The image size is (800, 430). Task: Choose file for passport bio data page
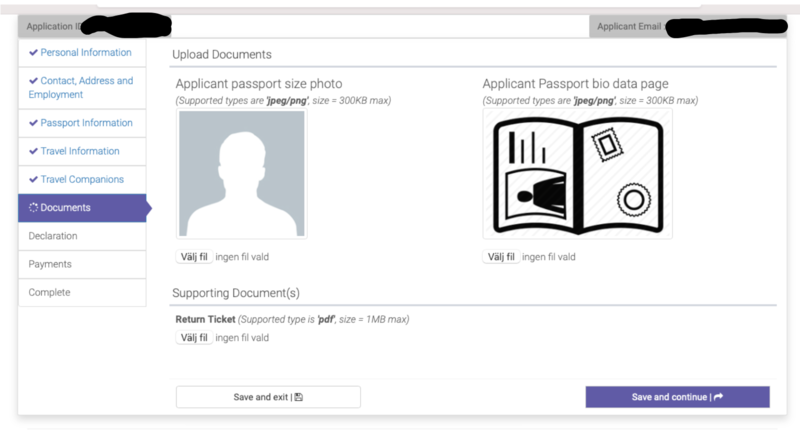500,257
